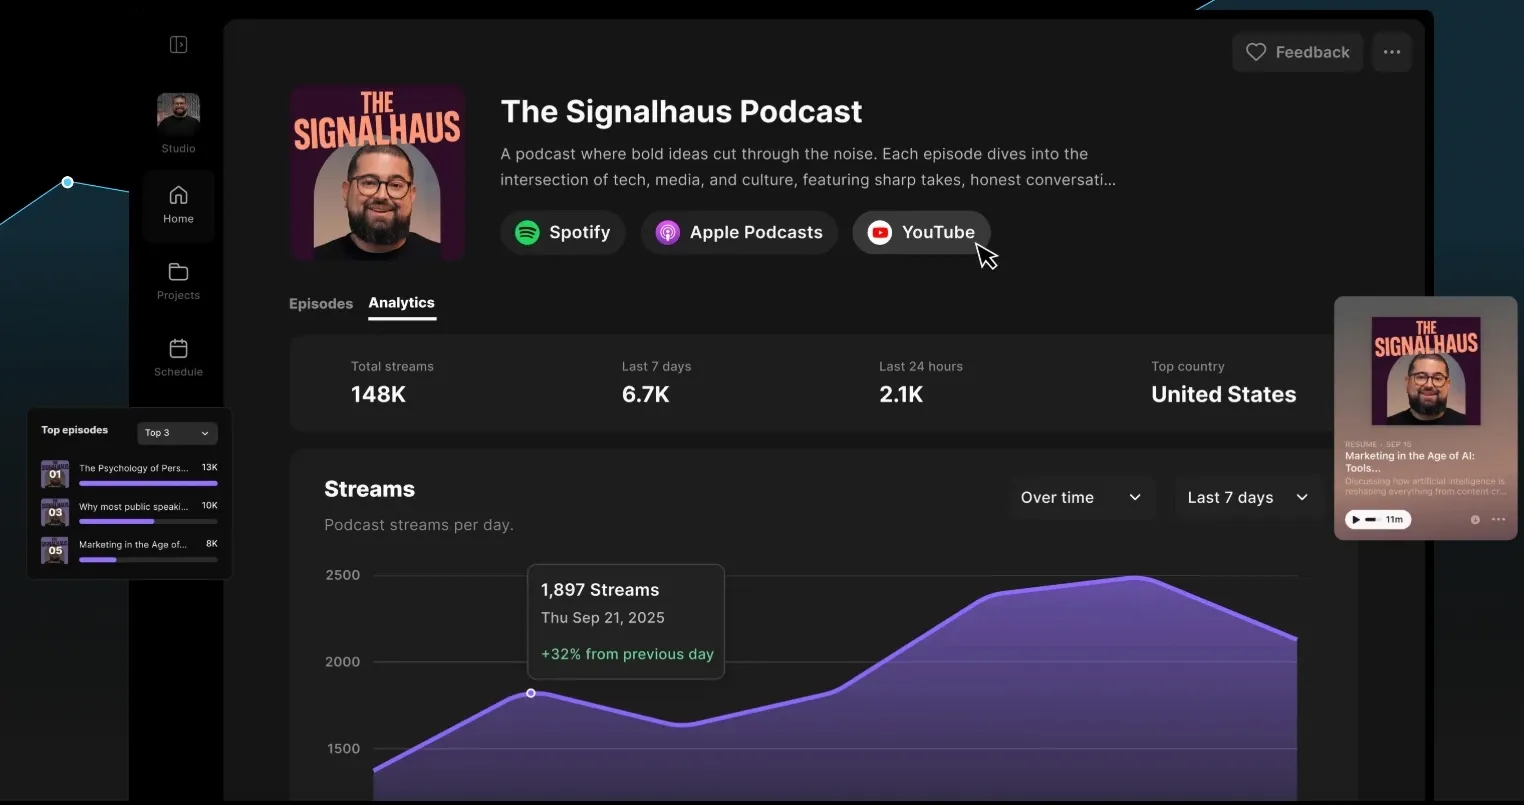1524x805 pixels.
Task: Download episode from the player card
Action: coord(1475,520)
